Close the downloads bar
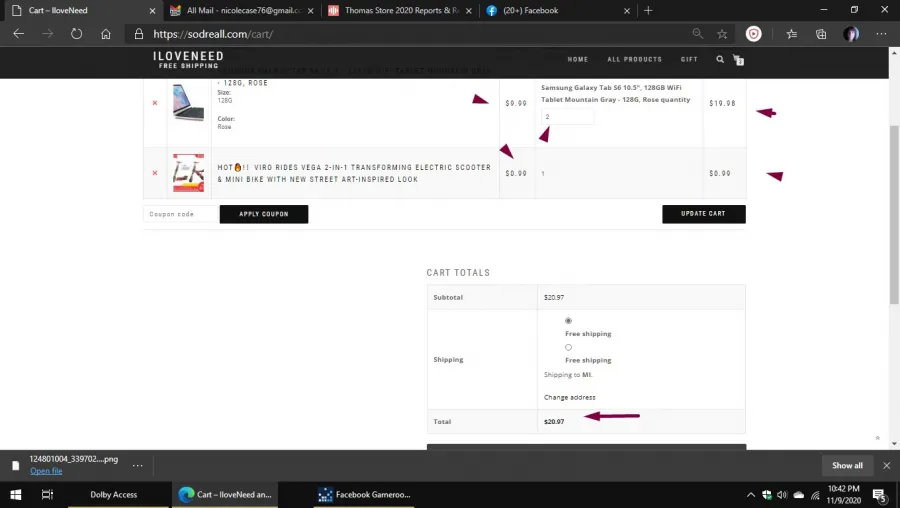The height and width of the screenshot is (508, 900). (x=886, y=466)
